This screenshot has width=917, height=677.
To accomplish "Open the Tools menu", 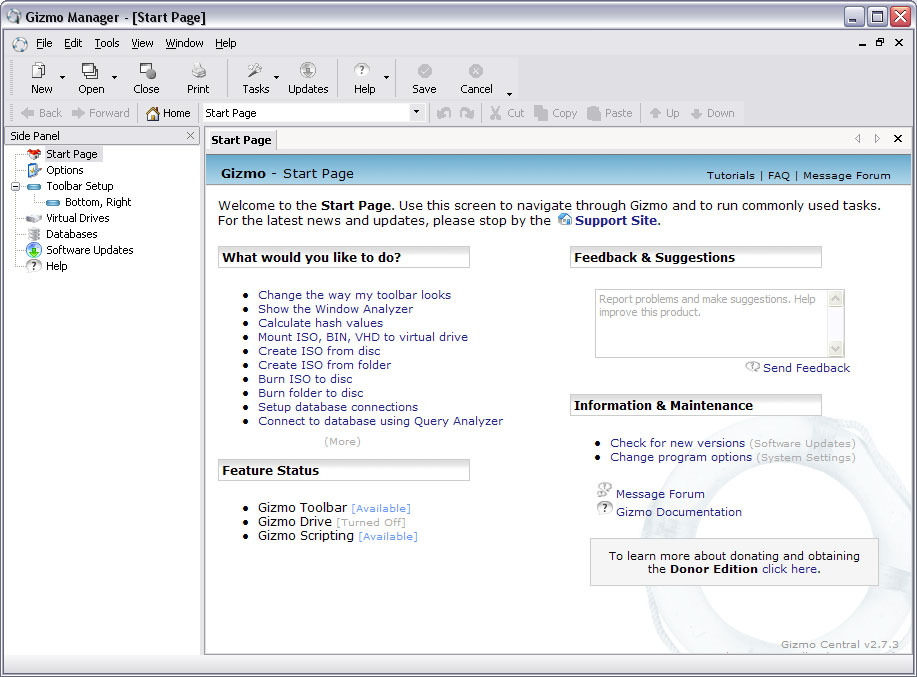I will [x=107, y=43].
